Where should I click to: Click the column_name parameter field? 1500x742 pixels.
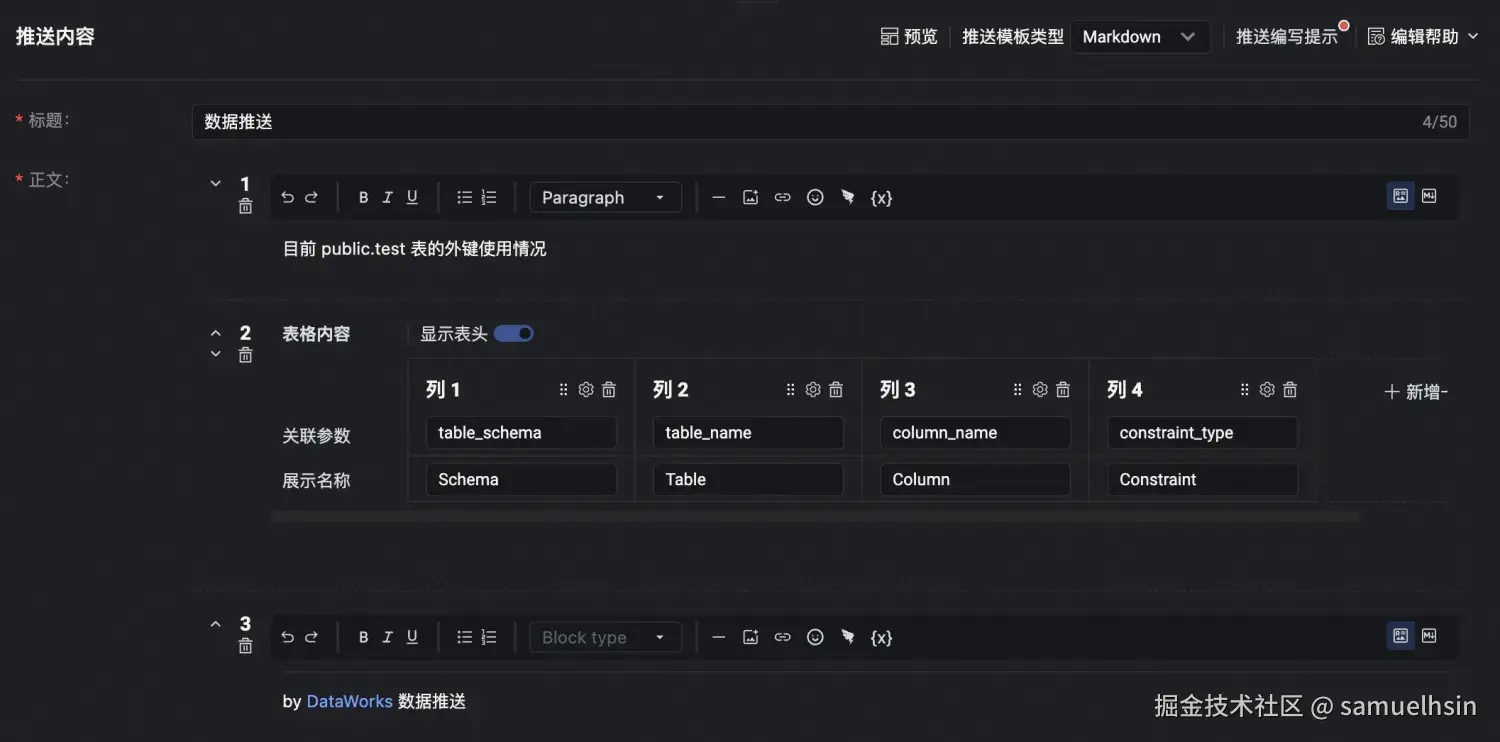pos(975,433)
